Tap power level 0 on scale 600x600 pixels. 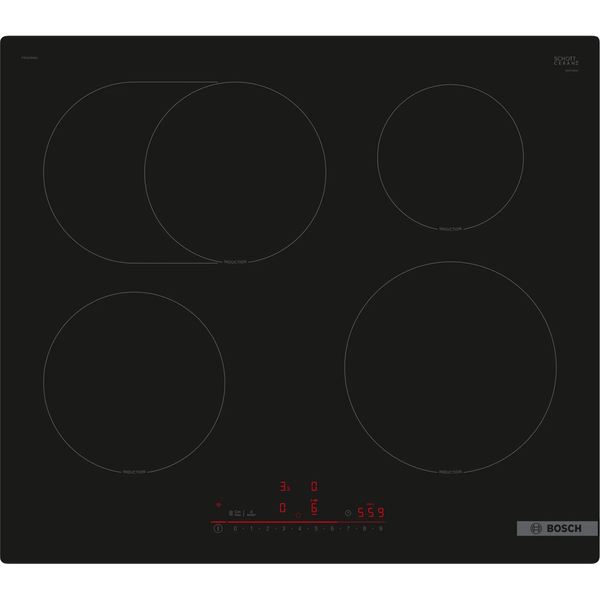tap(236, 529)
